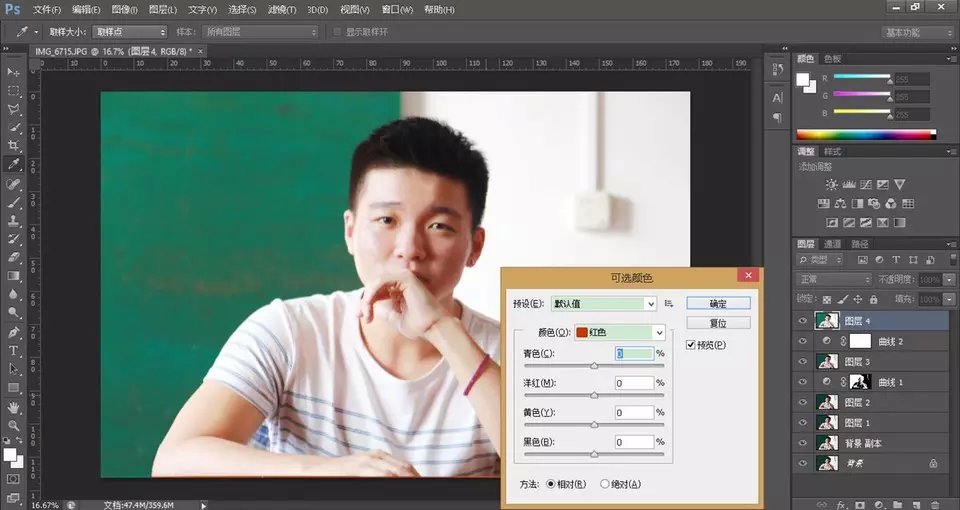Viewport: 960px width, 510px height.
Task: Select the Blur tool
Action: pos(13,294)
